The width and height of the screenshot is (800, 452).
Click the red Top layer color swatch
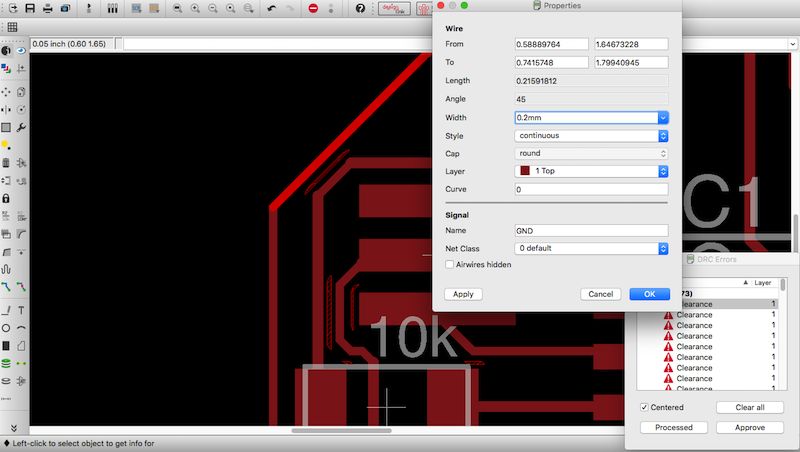pyautogui.click(x=525, y=171)
